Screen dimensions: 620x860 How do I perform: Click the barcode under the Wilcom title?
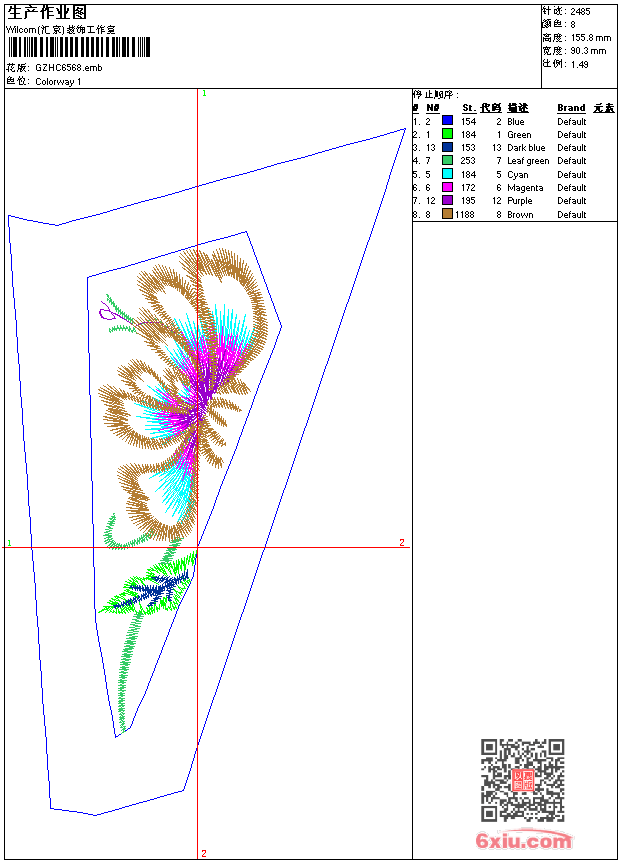pyautogui.click(x=79, y=48)
